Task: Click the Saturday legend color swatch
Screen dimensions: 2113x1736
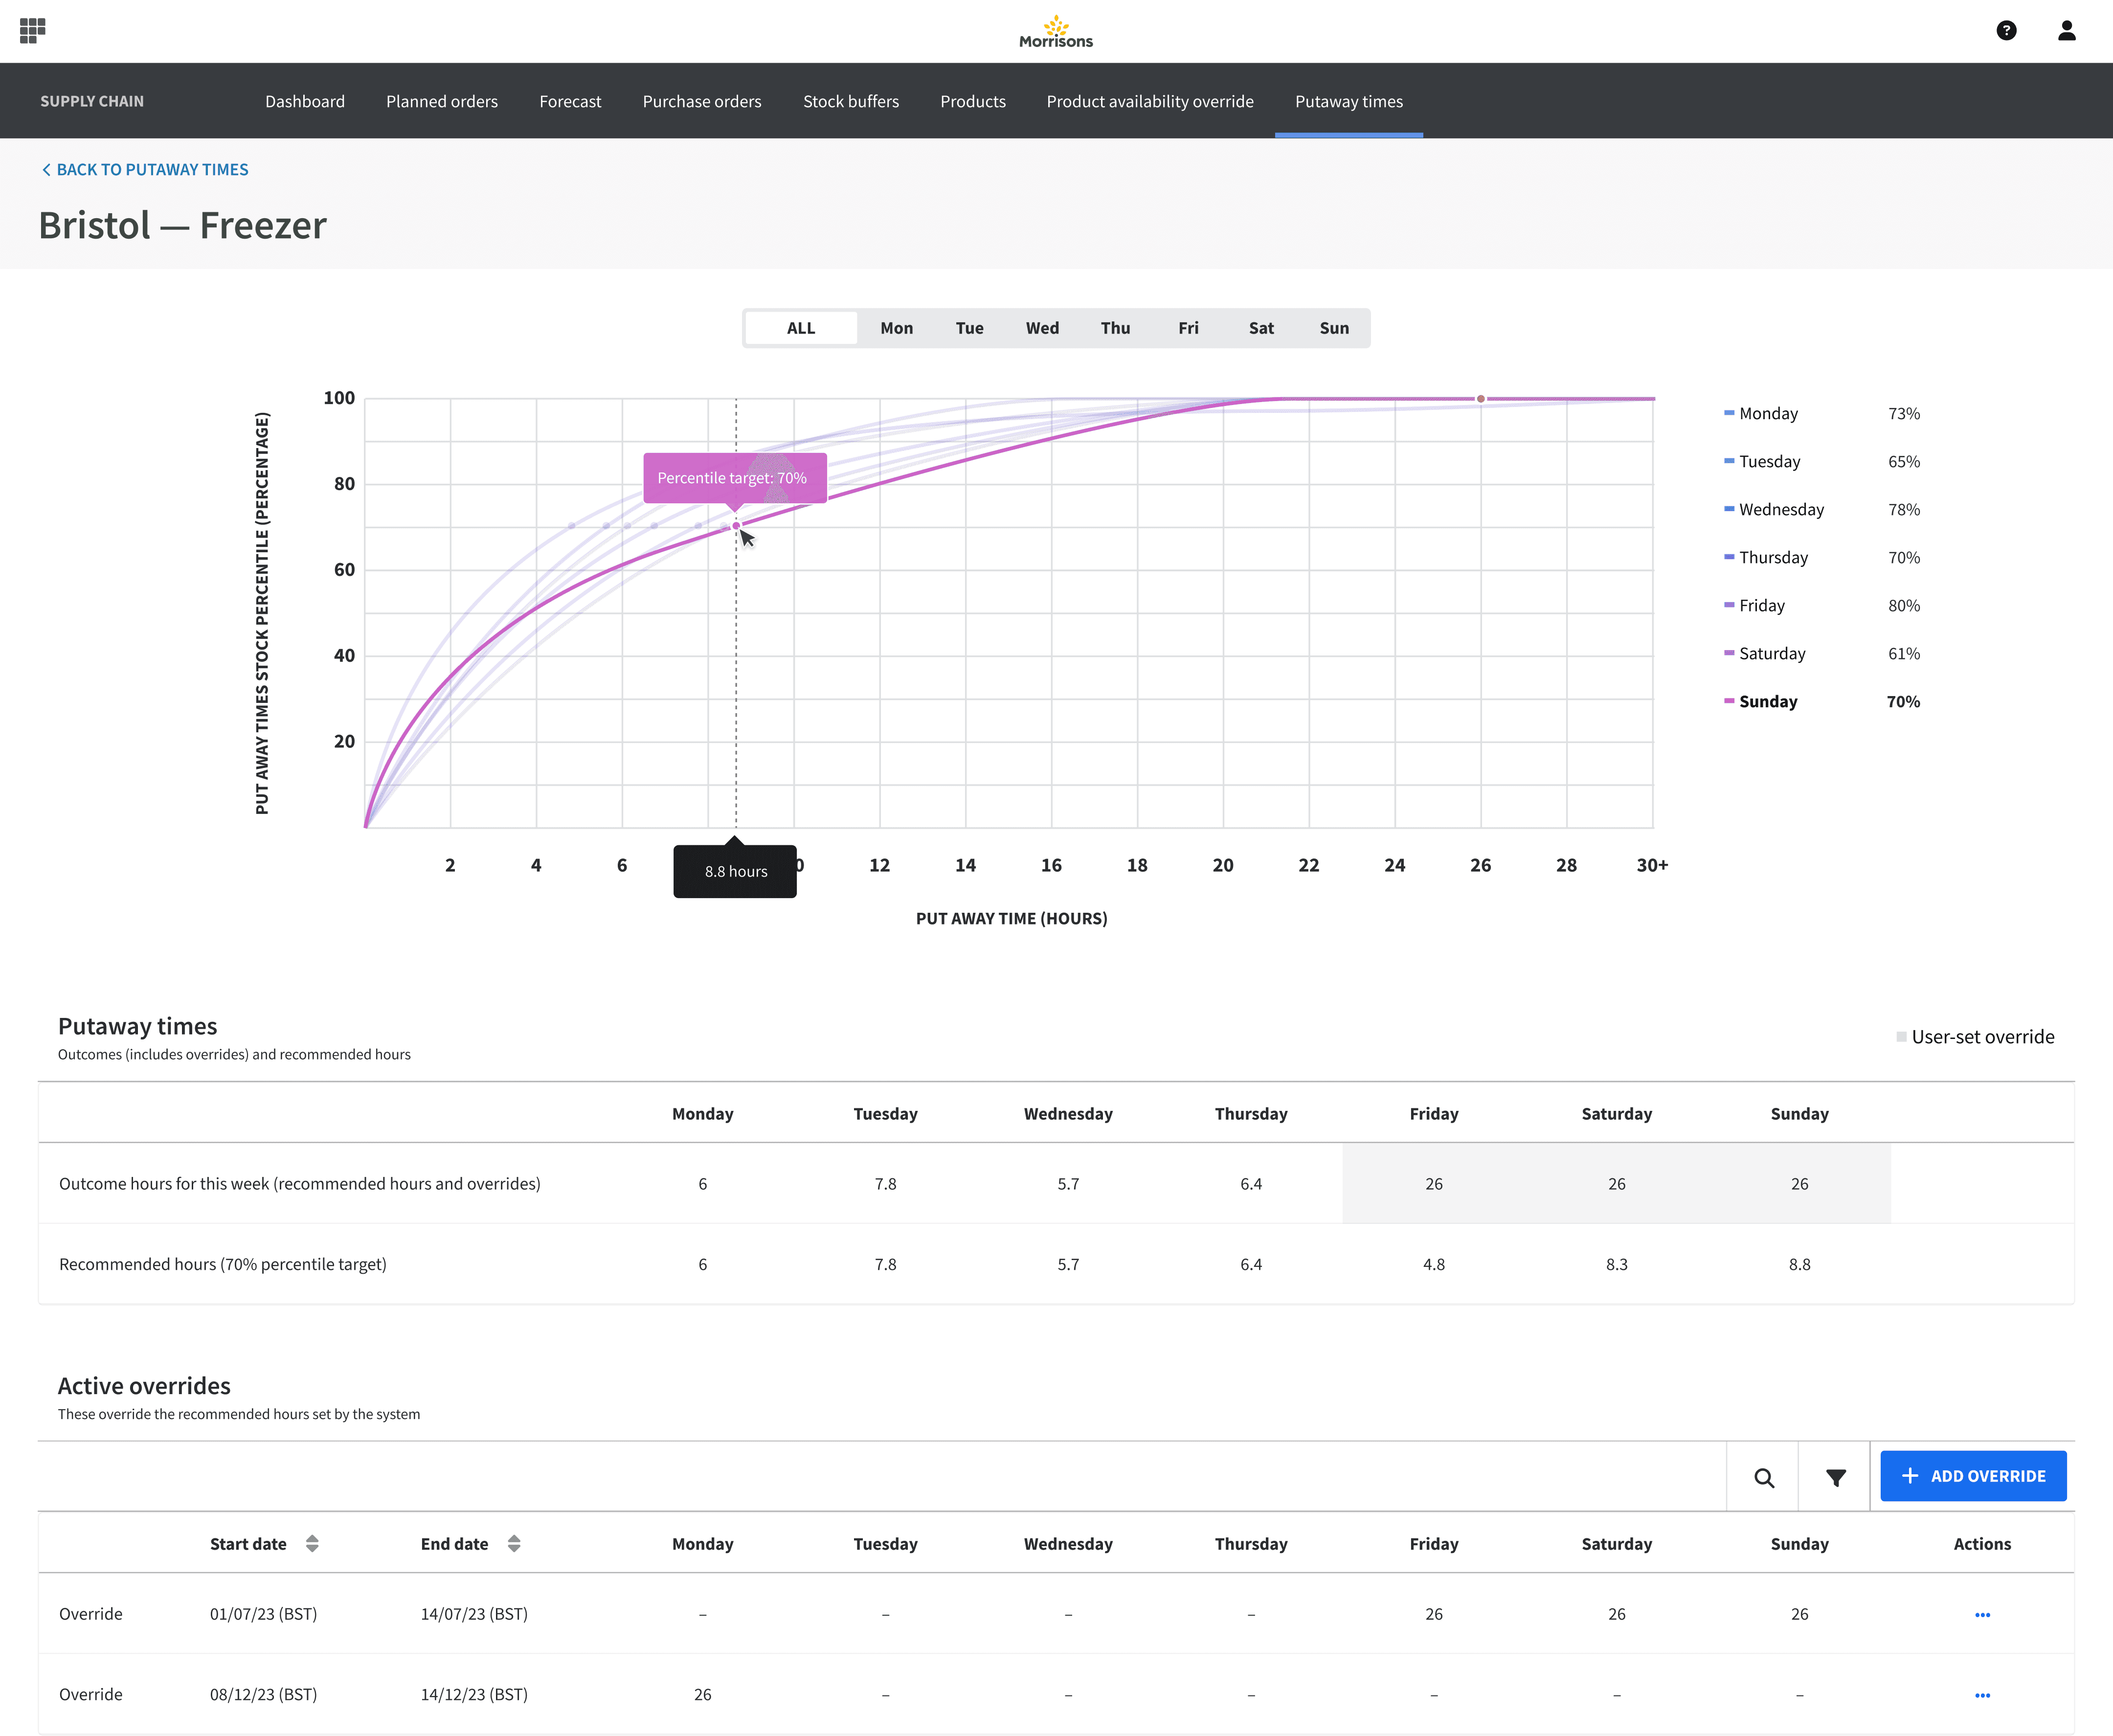Action: click(1728, 653)
